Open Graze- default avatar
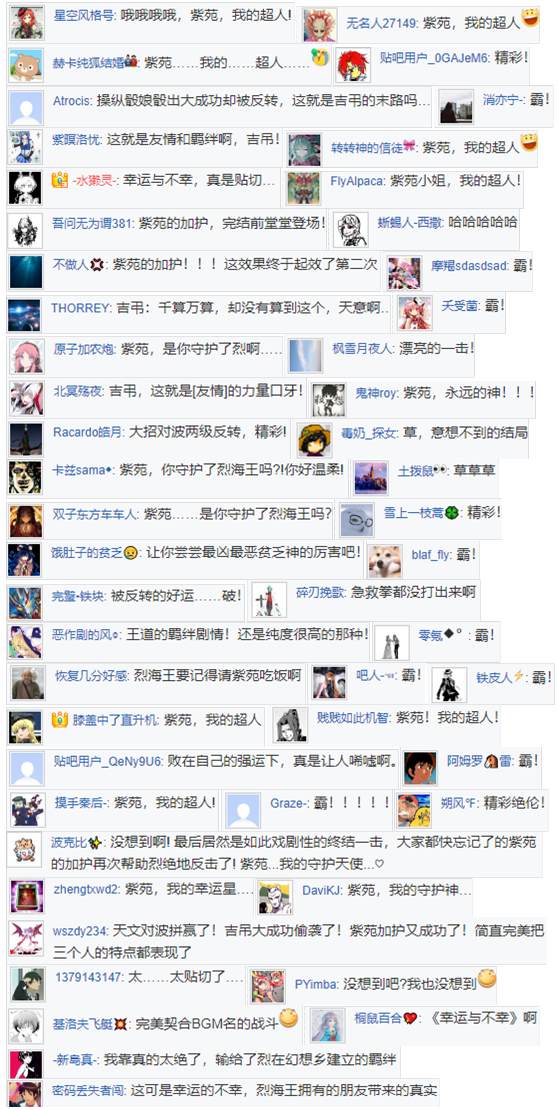This screenshot has width=558, height=1110. 243,811
